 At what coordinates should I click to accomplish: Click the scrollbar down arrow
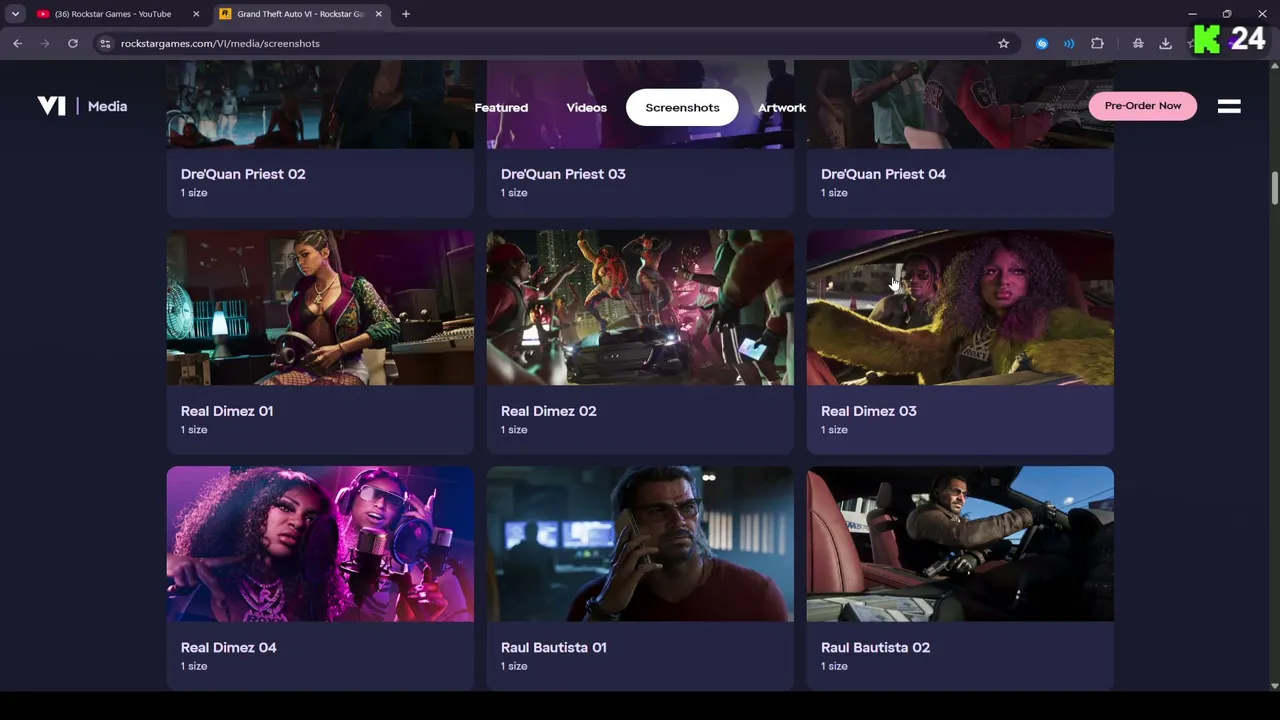tap(1274, 685)
